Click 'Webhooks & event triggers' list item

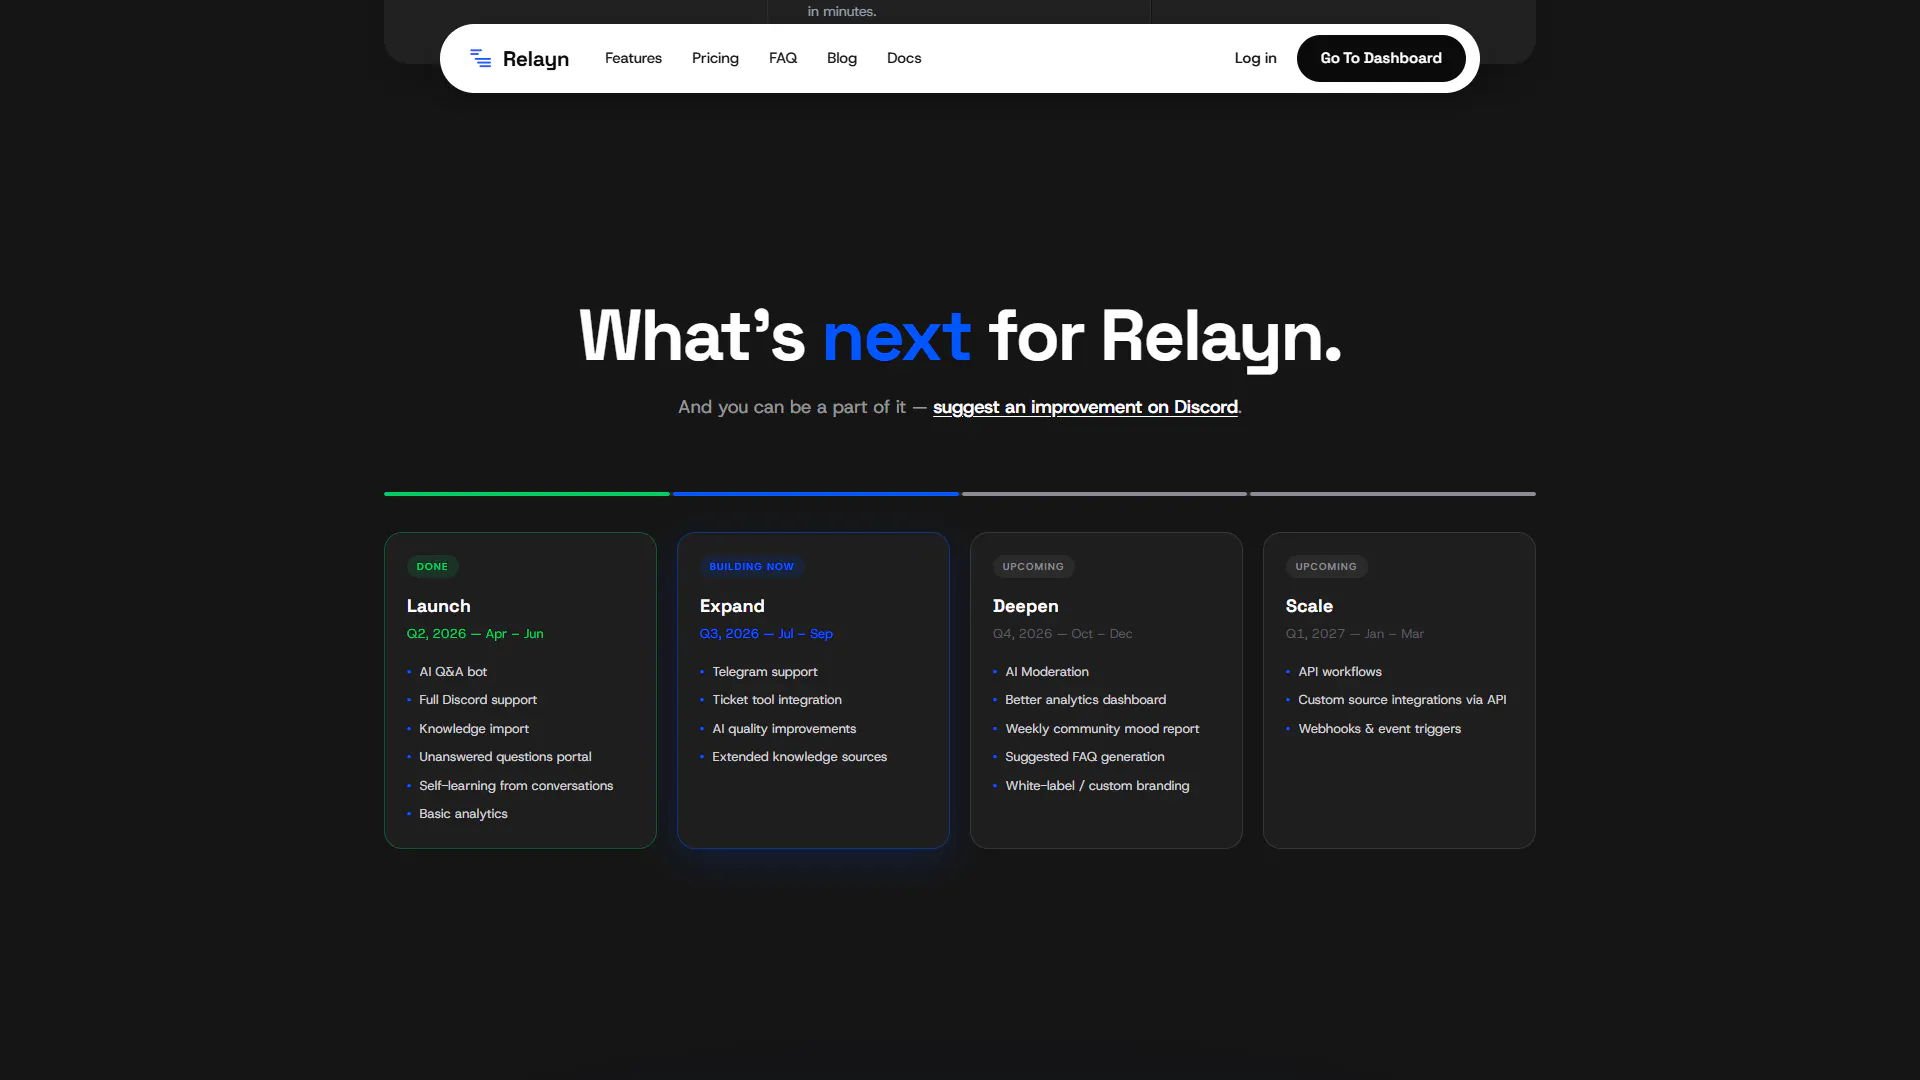coord(1380,729)
